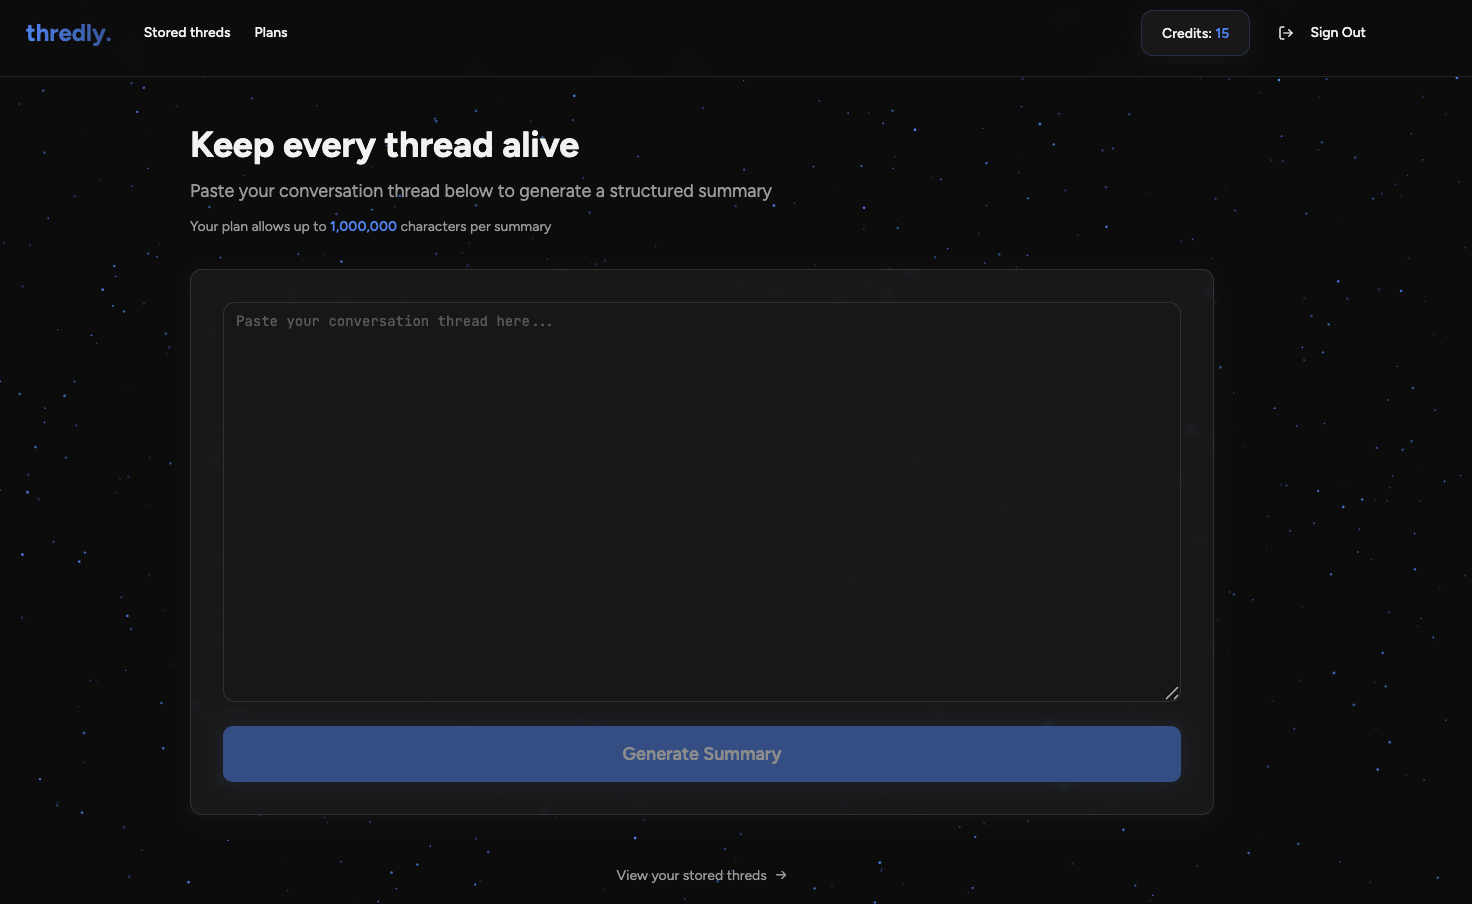Viewport: 1472px width, 904px height.
Task: Click the arrow icon beside View your stored threds
Action: (x=781, y=875)
